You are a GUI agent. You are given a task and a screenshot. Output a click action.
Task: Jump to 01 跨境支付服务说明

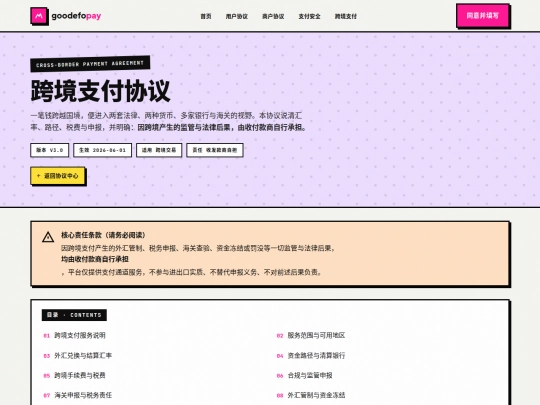(x=74, y=335)
